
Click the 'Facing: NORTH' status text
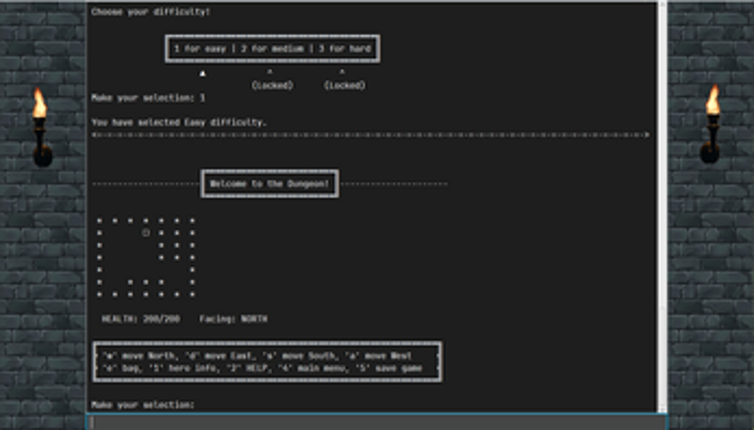[x=234, y=318]
